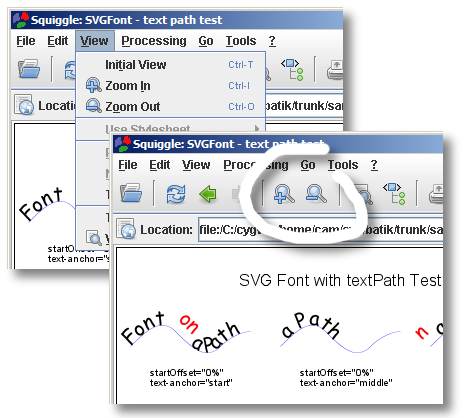Open the ? help menu in front window

374,165
